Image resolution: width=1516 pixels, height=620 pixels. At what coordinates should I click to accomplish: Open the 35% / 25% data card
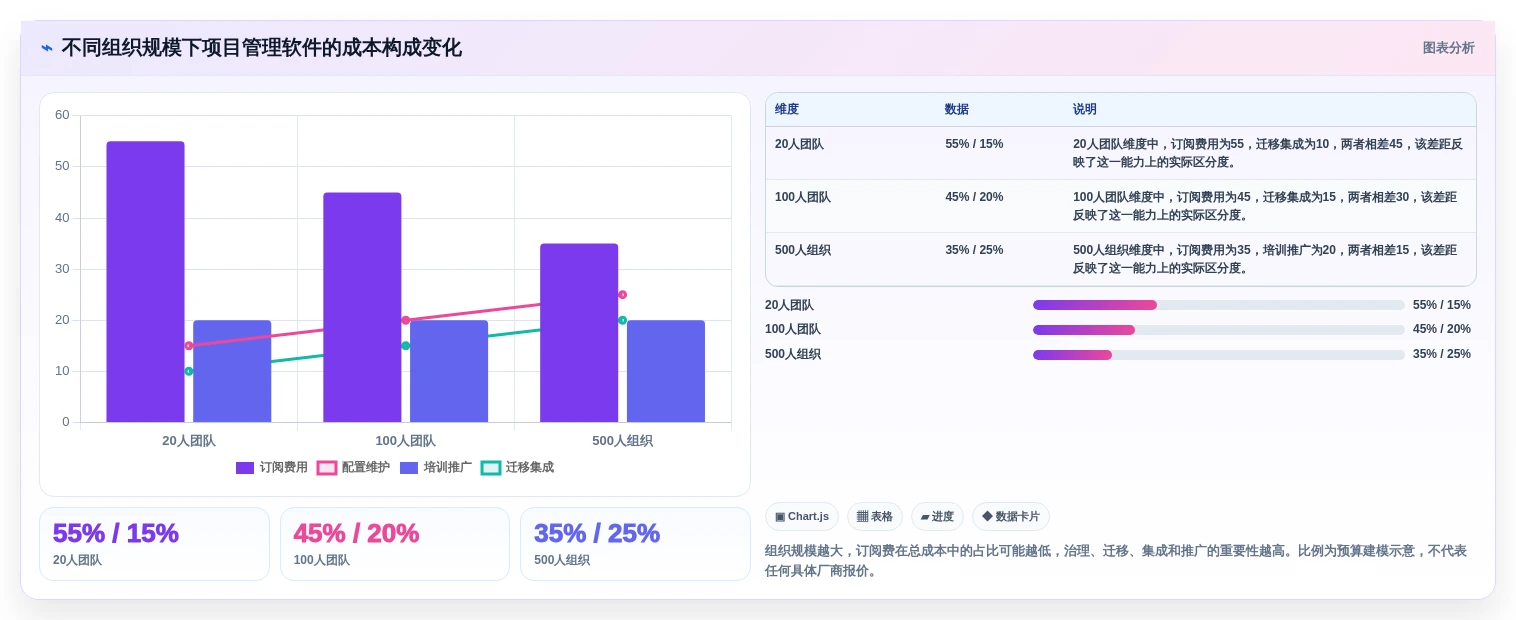pos(635,544)
